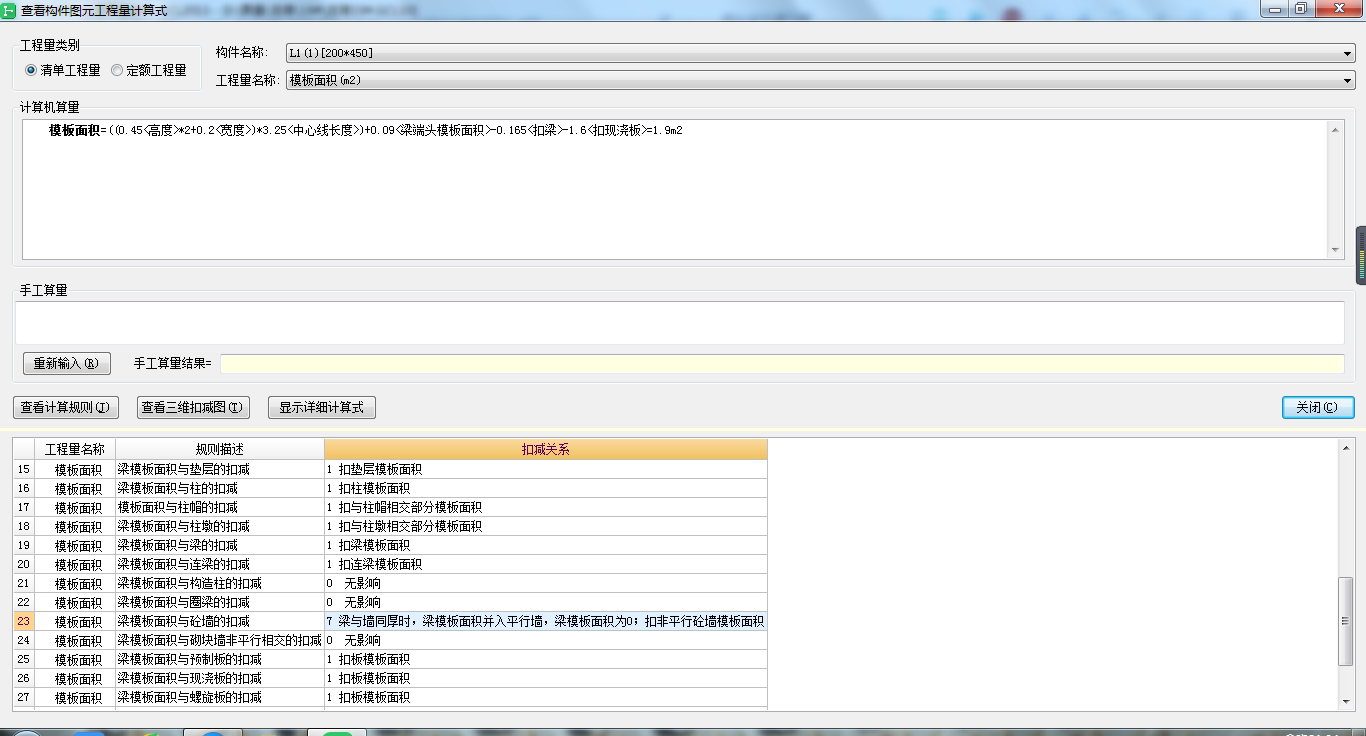1366x736 pixels.
Task: Click row 22 无影响 cell
Action: pyautogui.click(x=546, y=602)
